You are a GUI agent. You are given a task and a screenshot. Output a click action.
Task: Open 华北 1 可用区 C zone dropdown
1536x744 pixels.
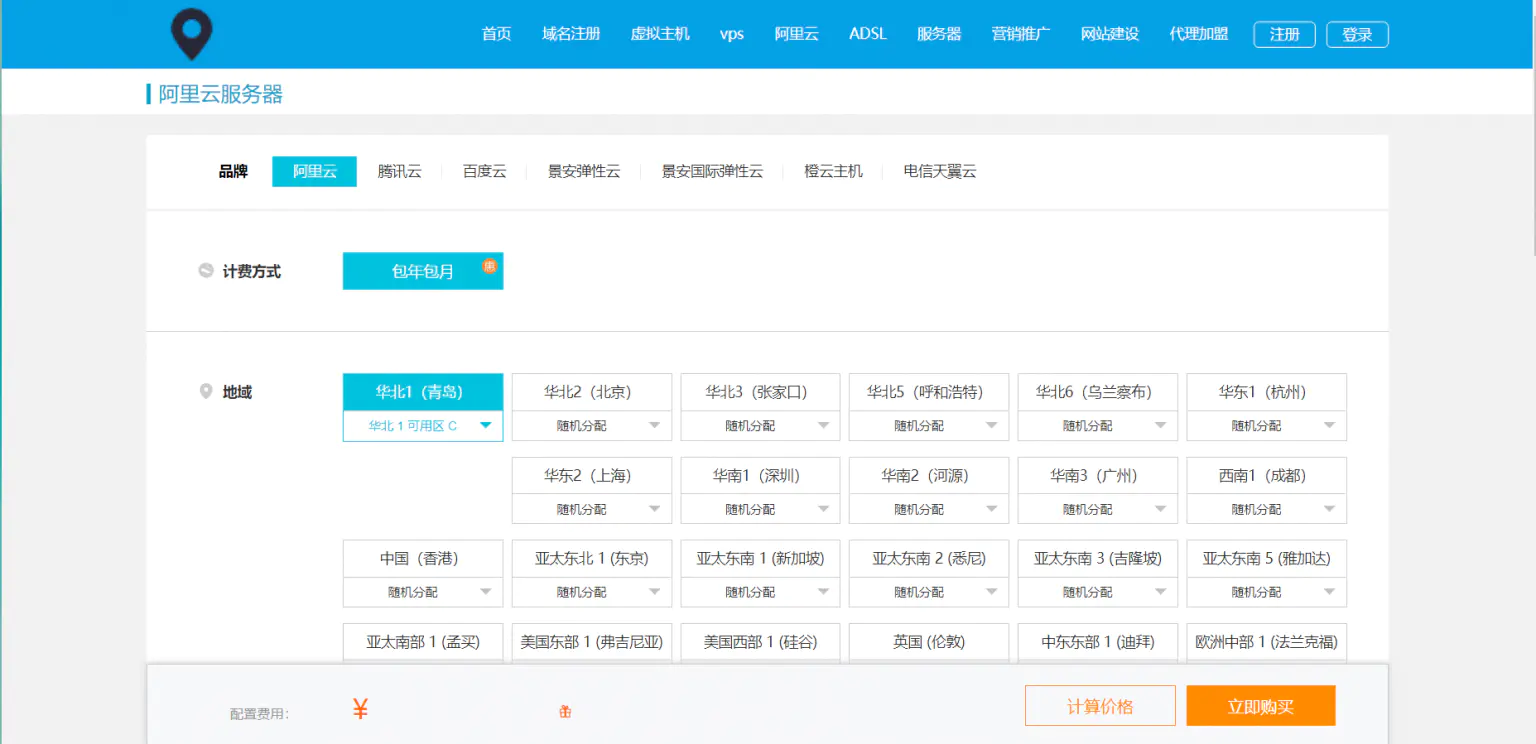coord(423,426)
